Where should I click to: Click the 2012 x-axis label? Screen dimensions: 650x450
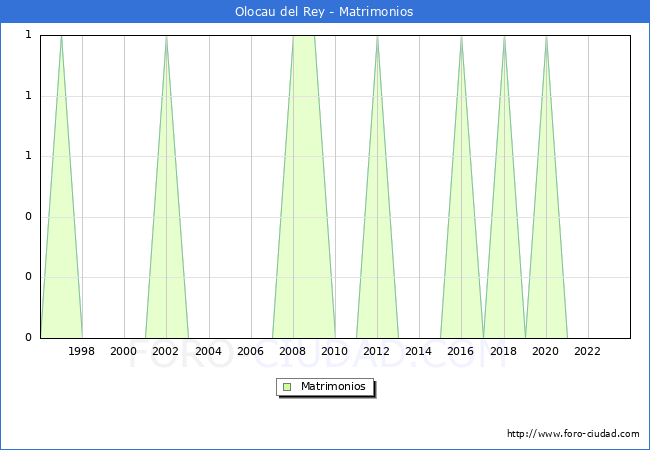point(376,351)
